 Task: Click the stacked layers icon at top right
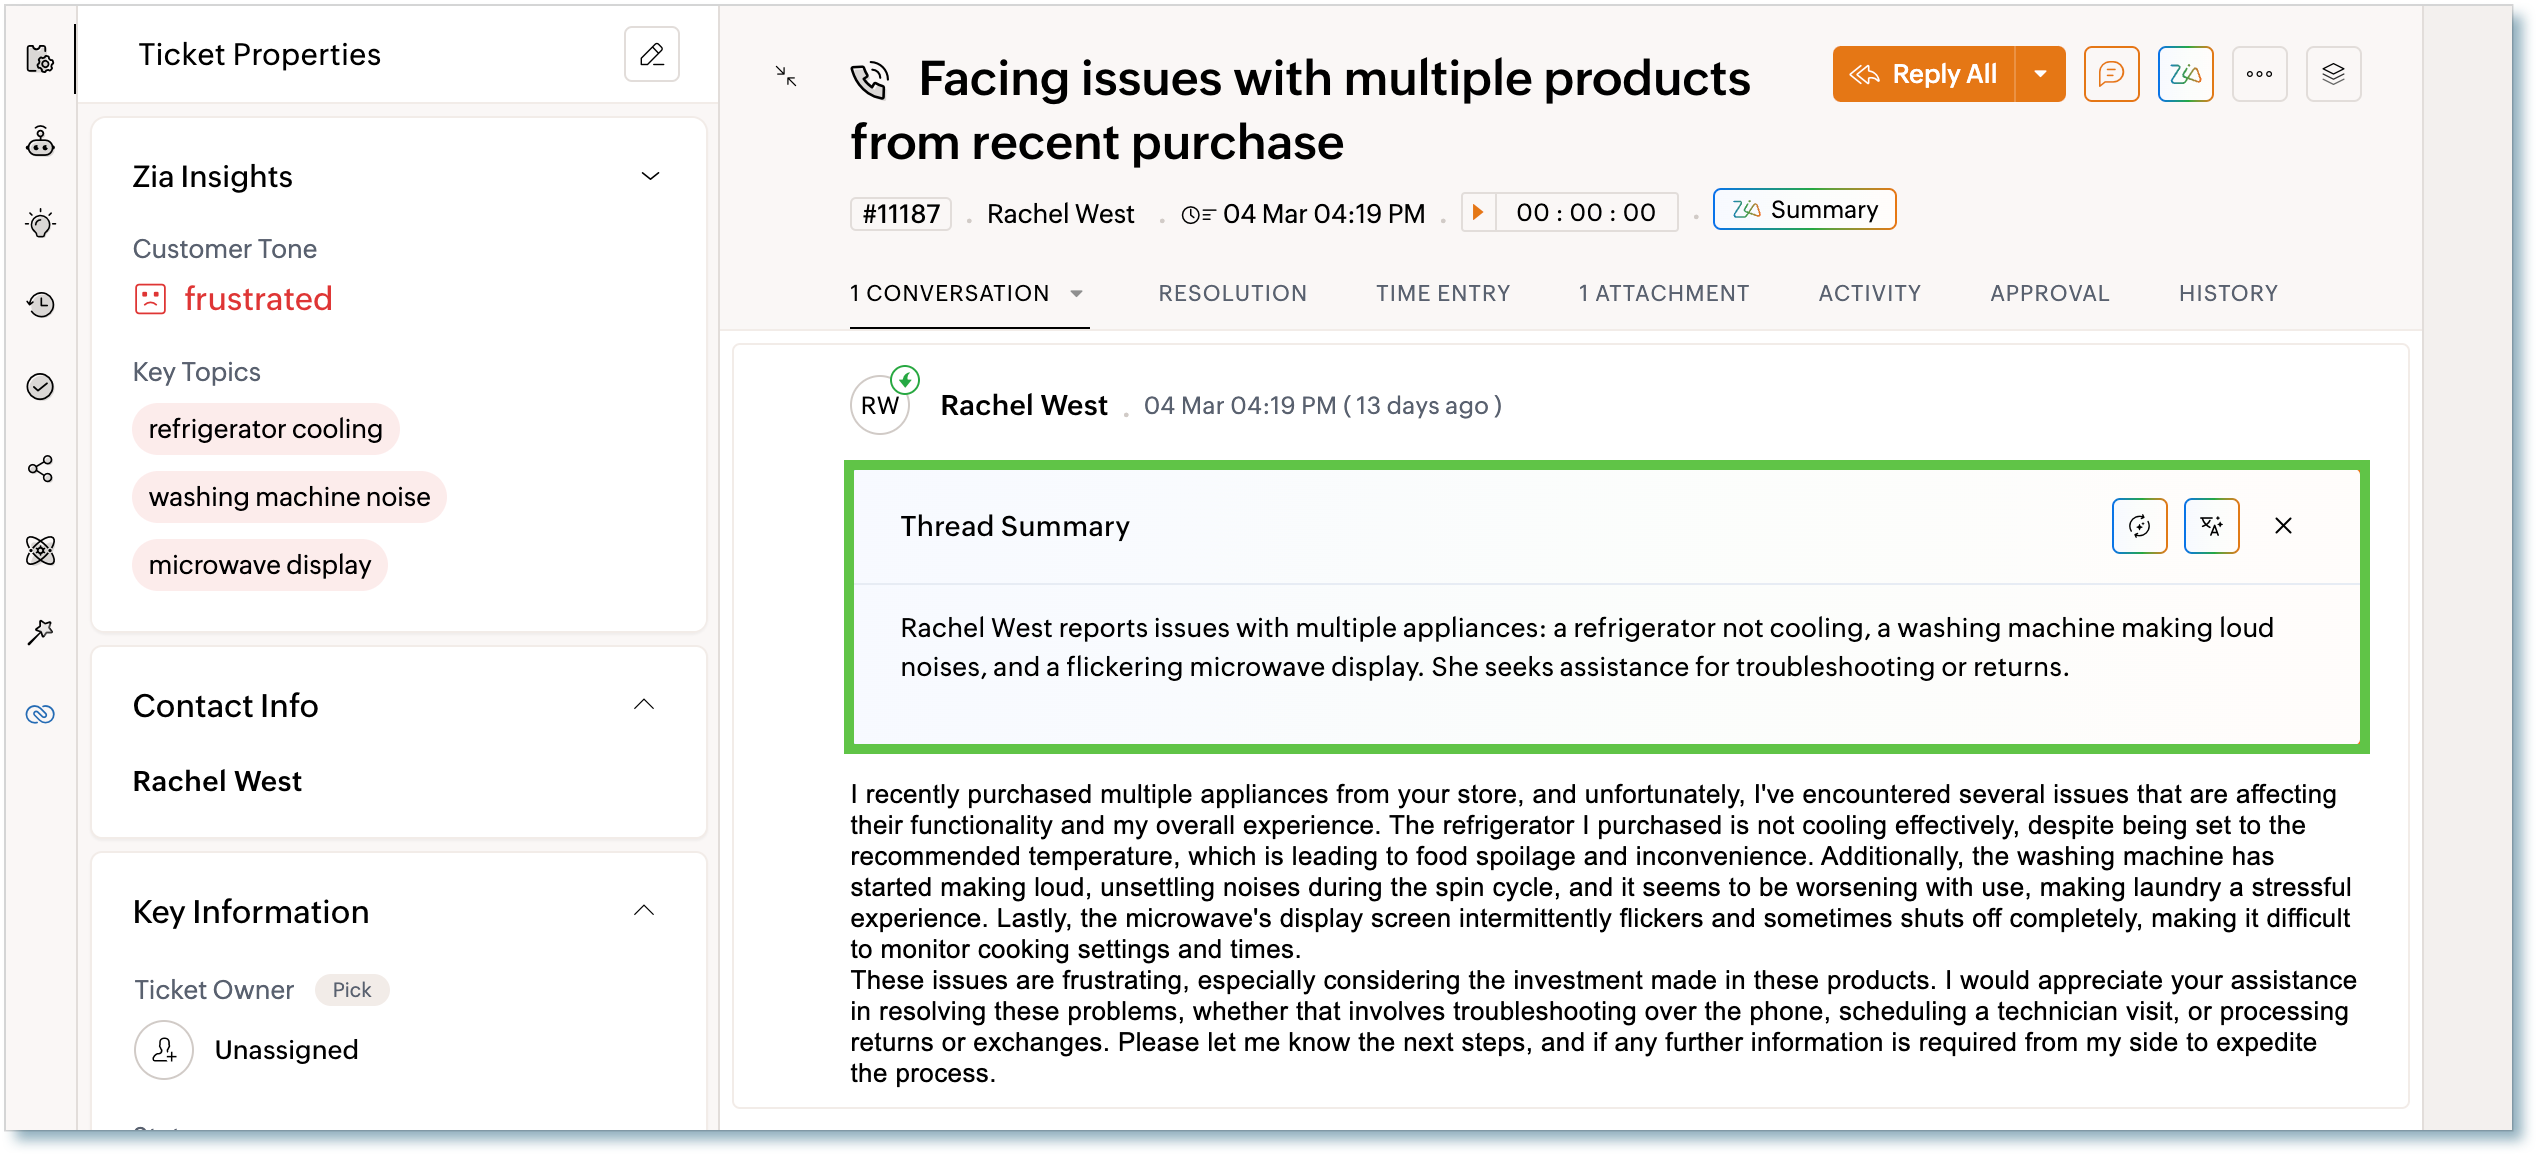[2333, 74]
